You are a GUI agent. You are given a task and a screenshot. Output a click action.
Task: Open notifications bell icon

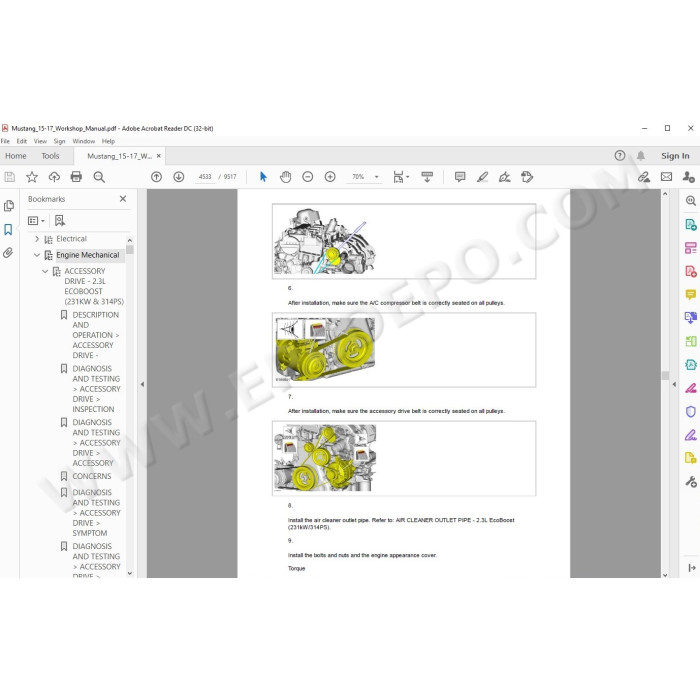coord(641,155)
